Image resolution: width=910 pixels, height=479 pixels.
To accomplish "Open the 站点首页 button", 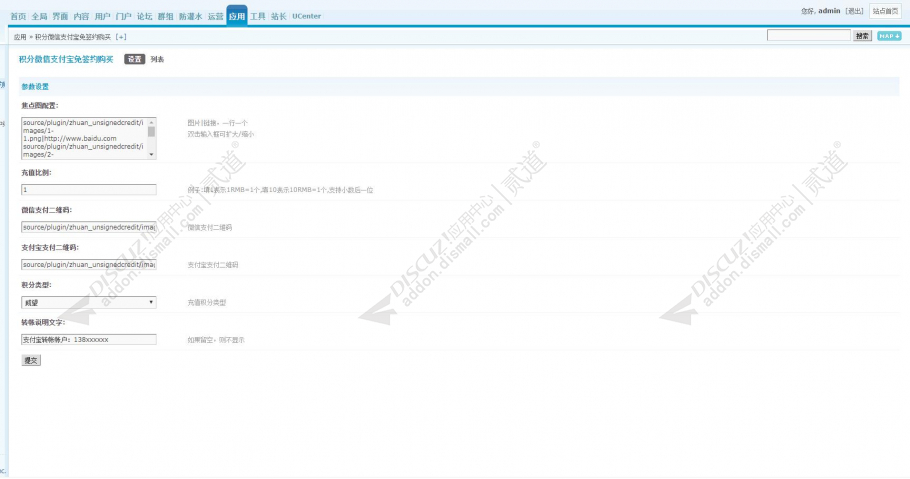I will coord(885,10).
